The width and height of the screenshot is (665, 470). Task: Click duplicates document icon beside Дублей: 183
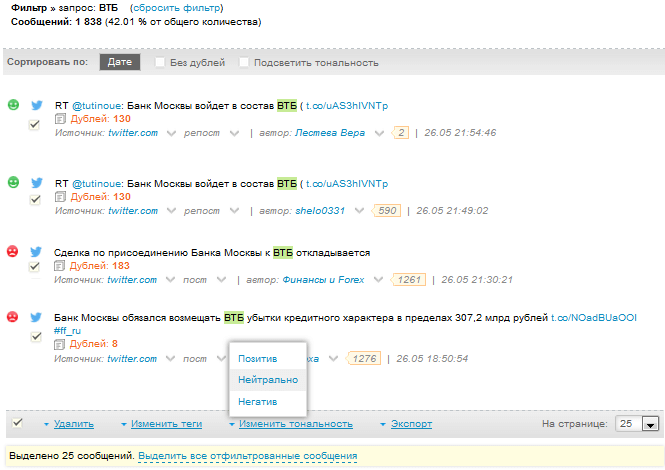click(x=59, y=266)
